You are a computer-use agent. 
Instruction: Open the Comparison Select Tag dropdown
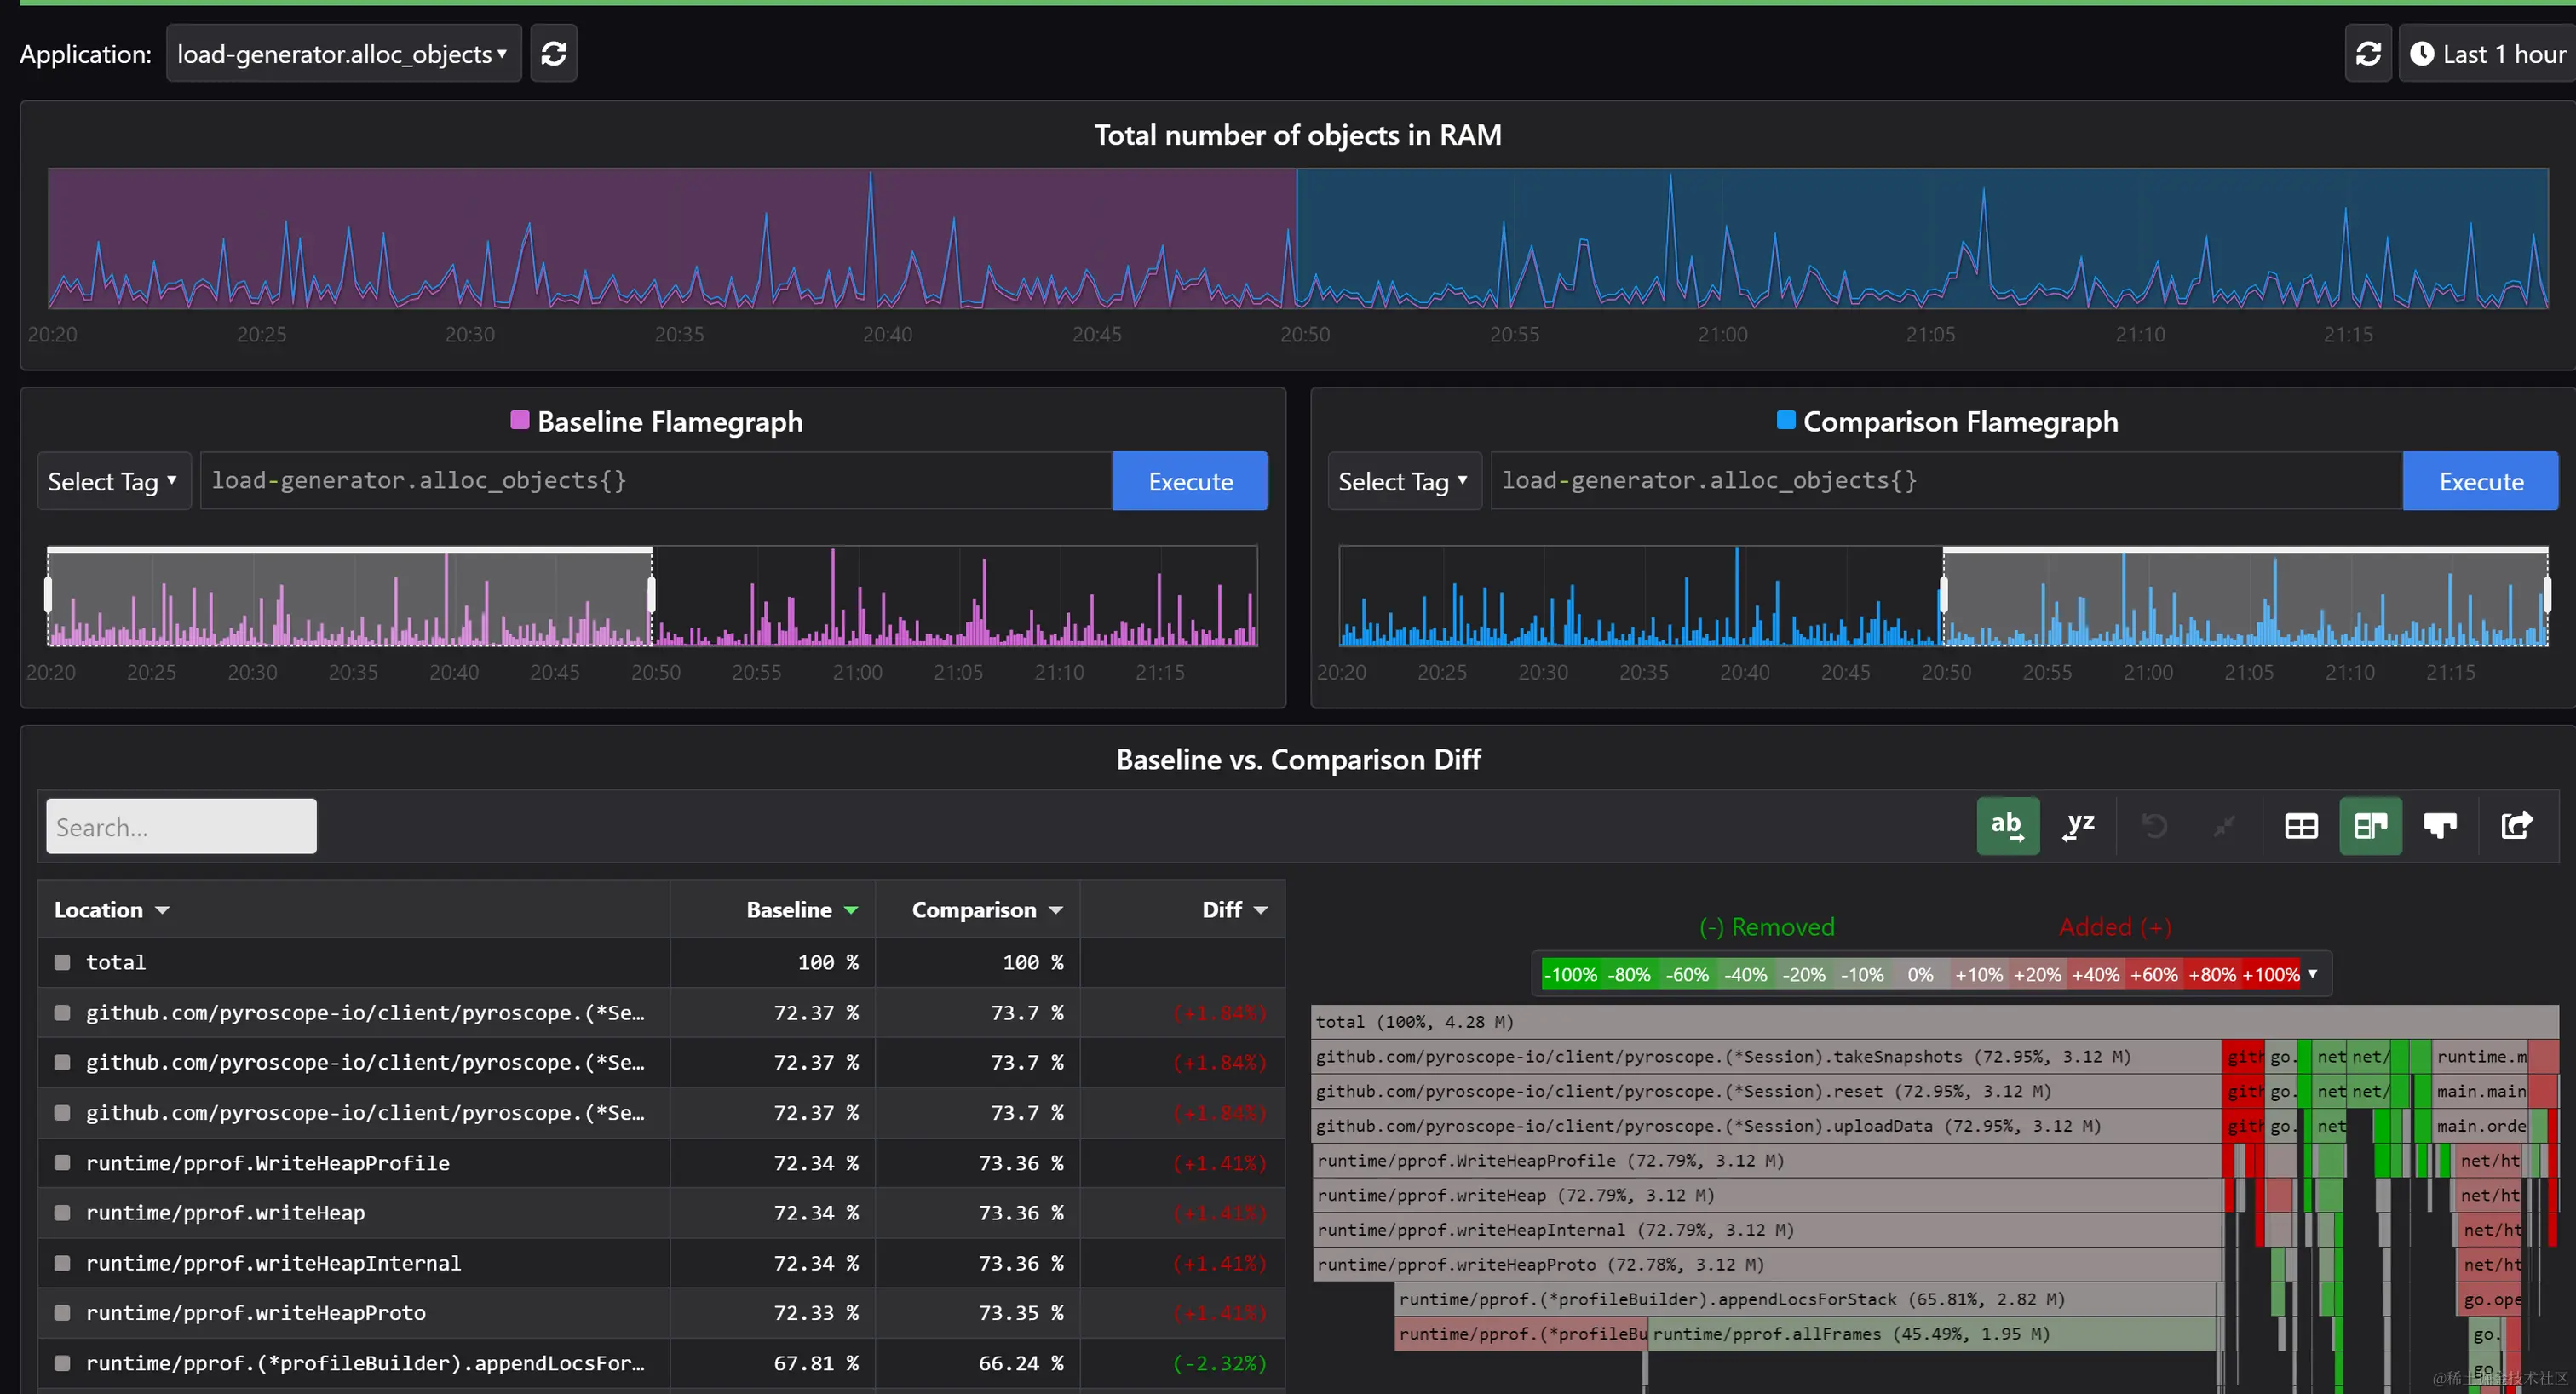pos(1404,482)
